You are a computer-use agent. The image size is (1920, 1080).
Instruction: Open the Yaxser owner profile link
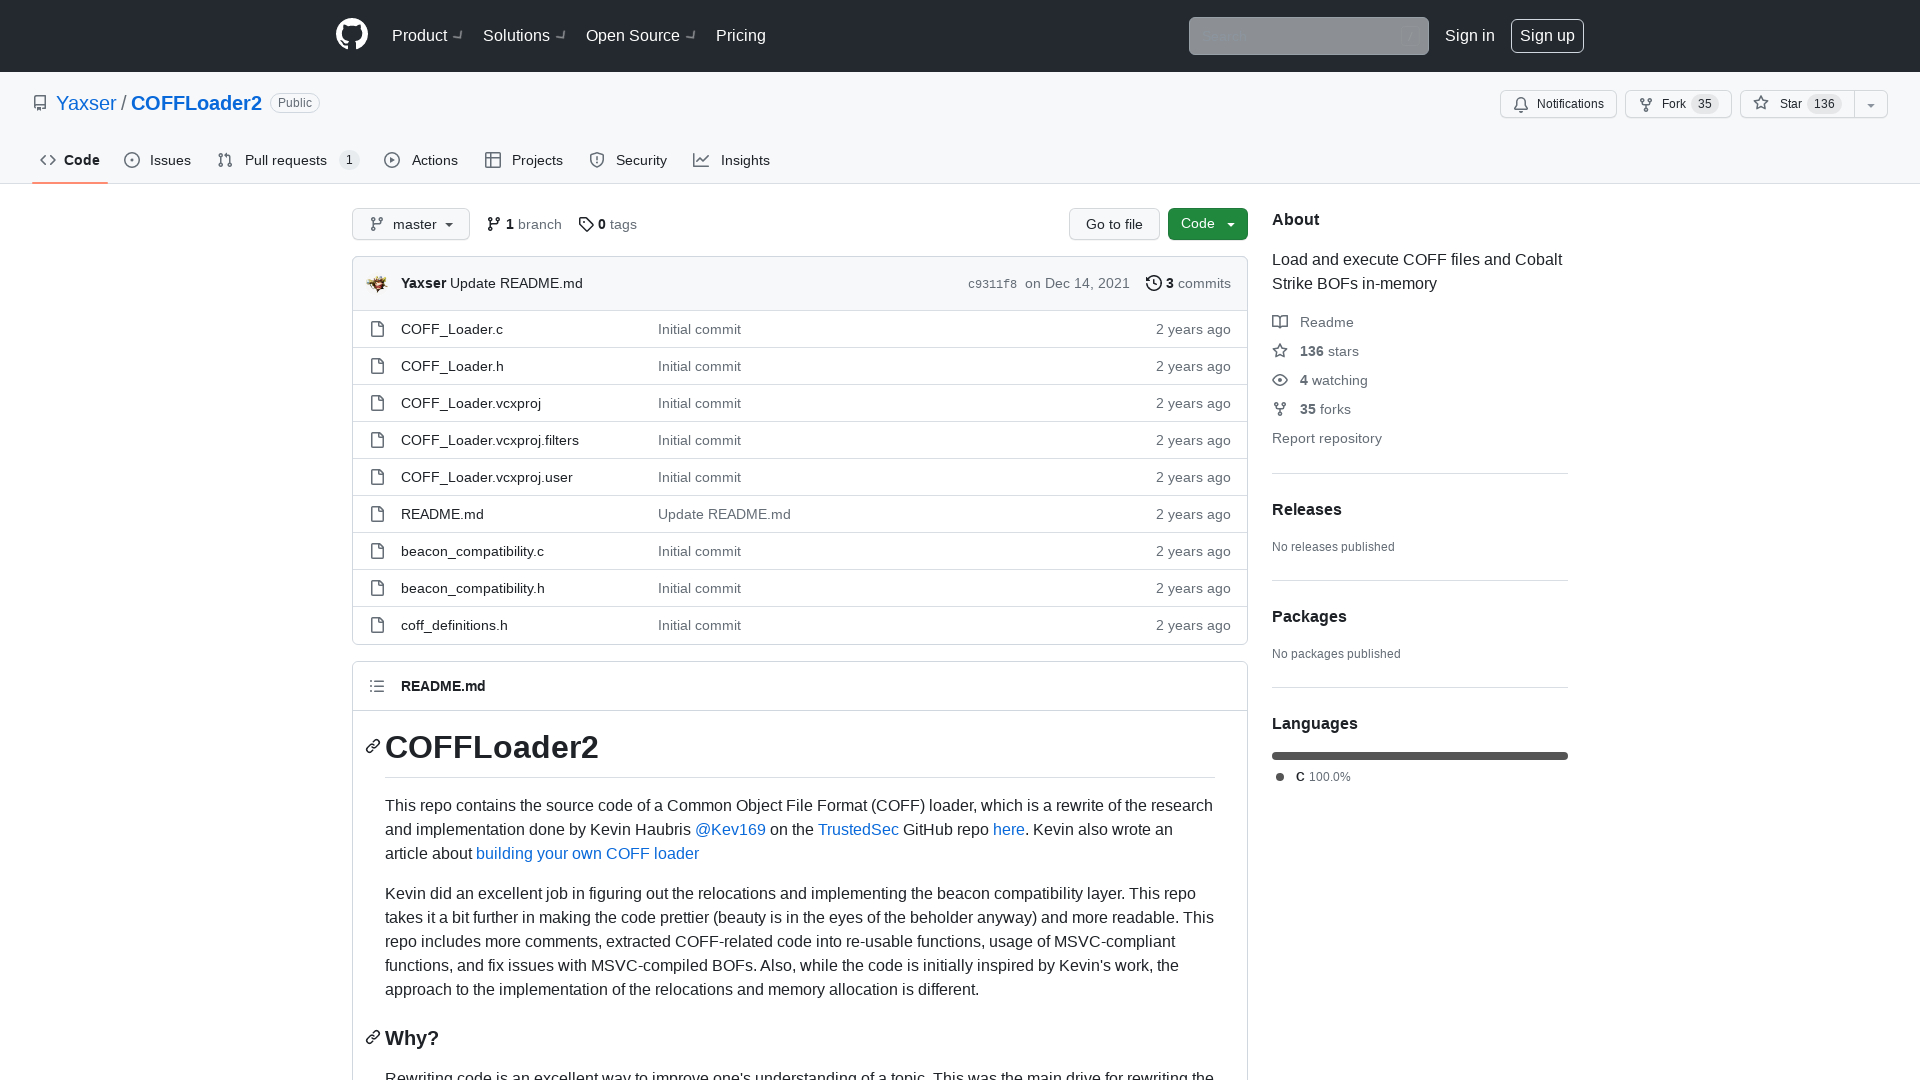click(x=86, y=103)
